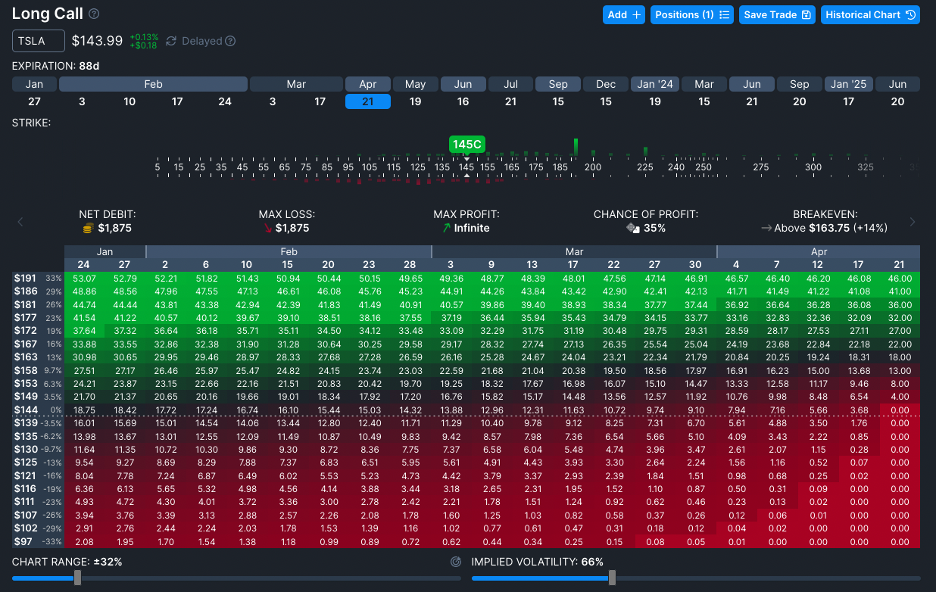936x592 pixels.
Task: Select the 200 strike on strike ruler
Action: click(x=593, y=167)
